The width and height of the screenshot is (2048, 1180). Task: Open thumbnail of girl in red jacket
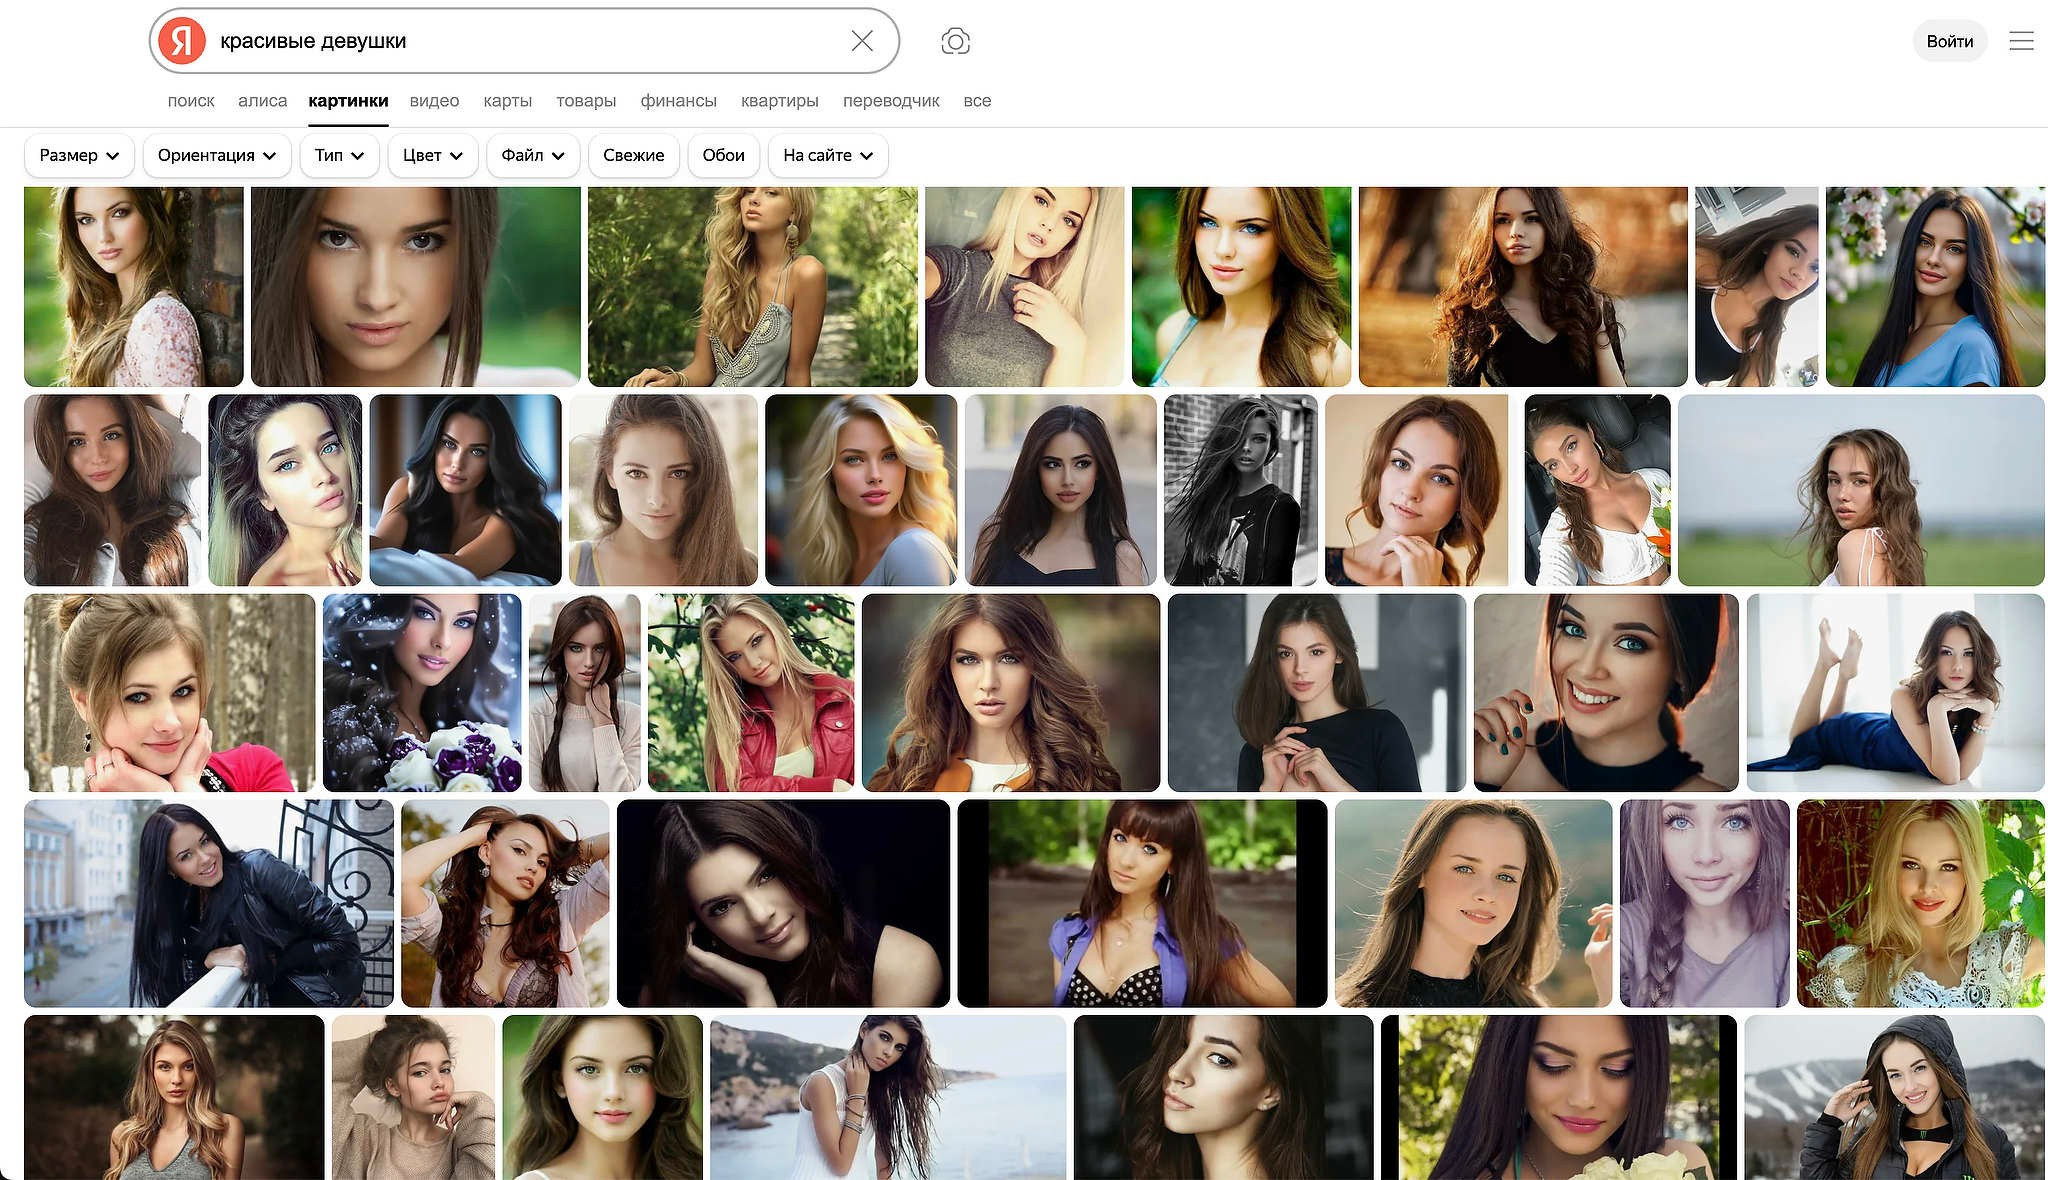[x=751, y=692]
